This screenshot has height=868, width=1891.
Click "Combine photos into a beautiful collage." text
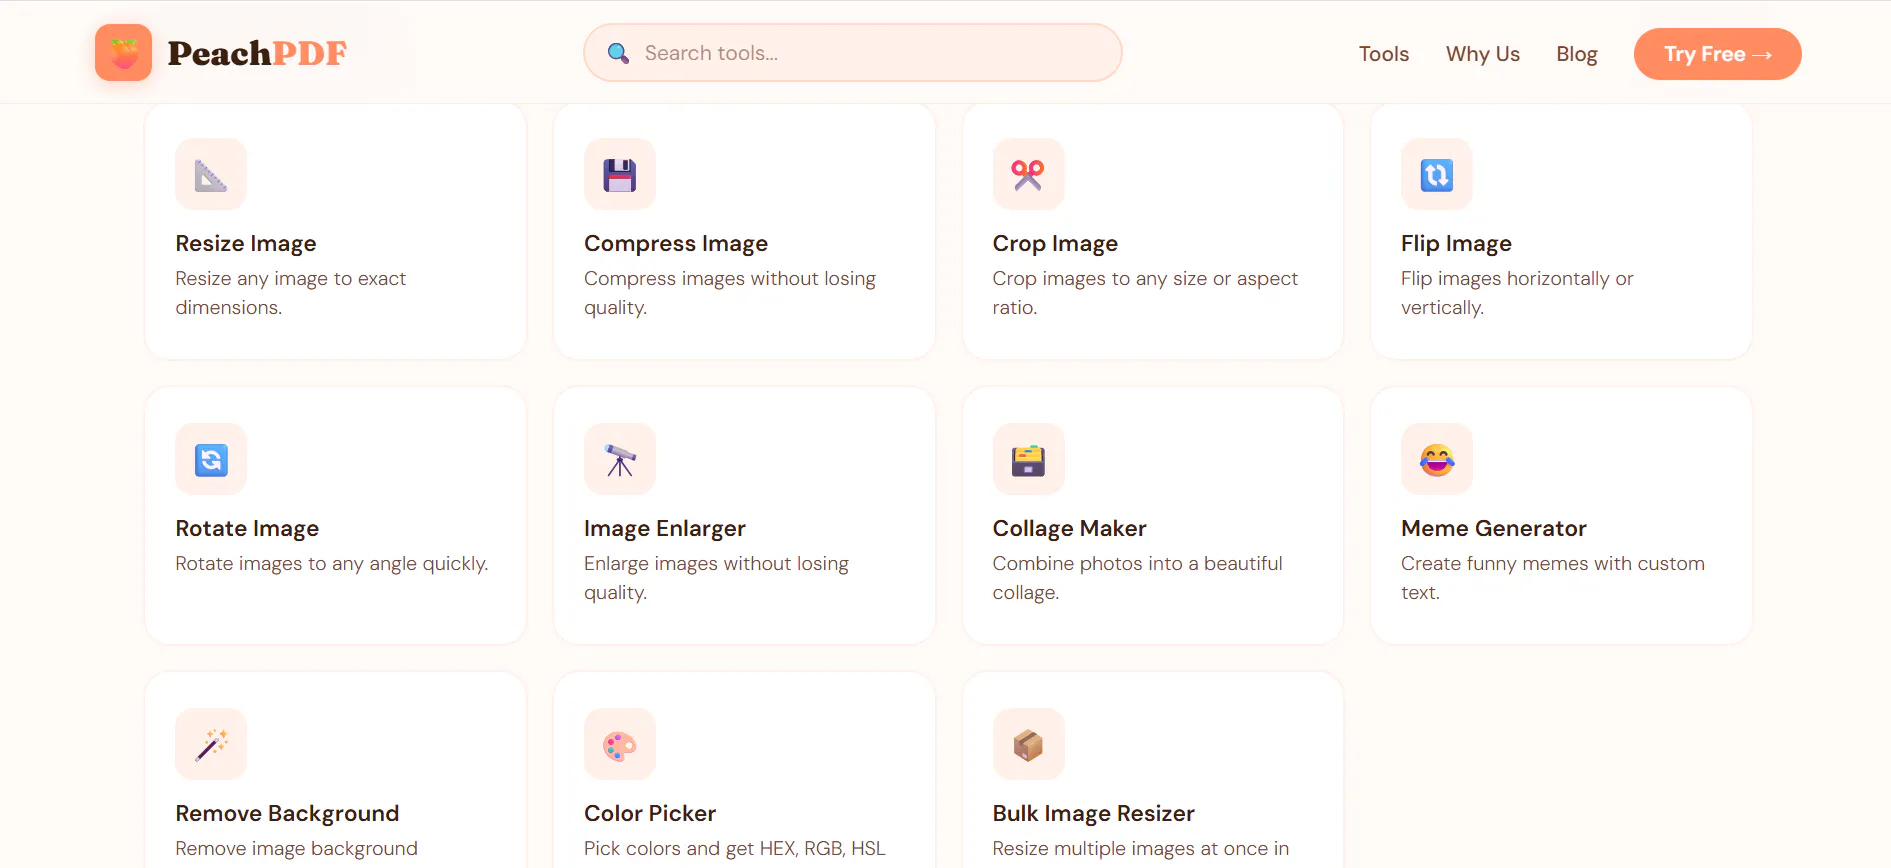pyautogui.click(x=1138, y=578)
